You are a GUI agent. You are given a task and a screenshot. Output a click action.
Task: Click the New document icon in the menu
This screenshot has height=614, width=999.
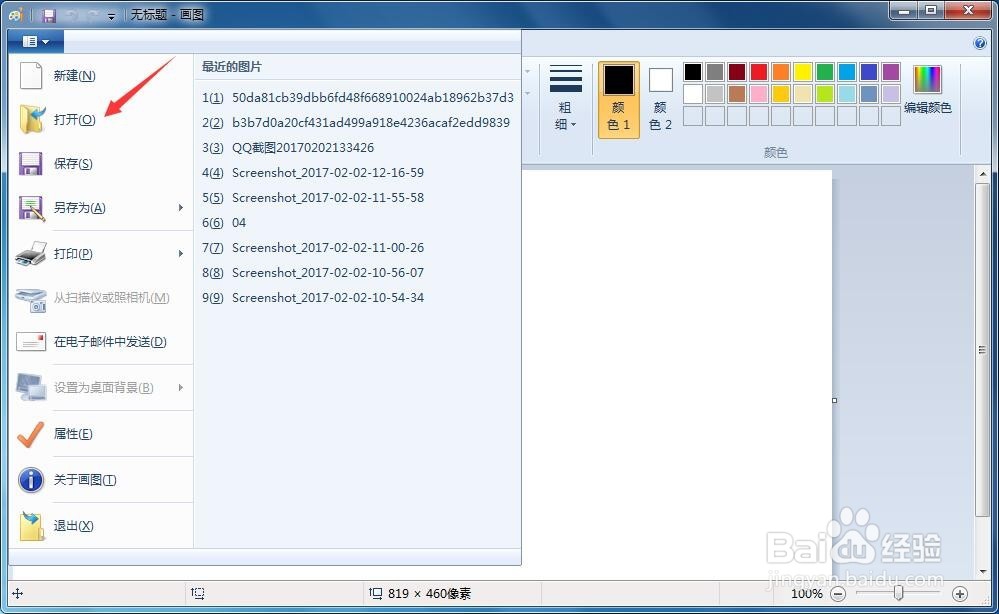(31, 75)
